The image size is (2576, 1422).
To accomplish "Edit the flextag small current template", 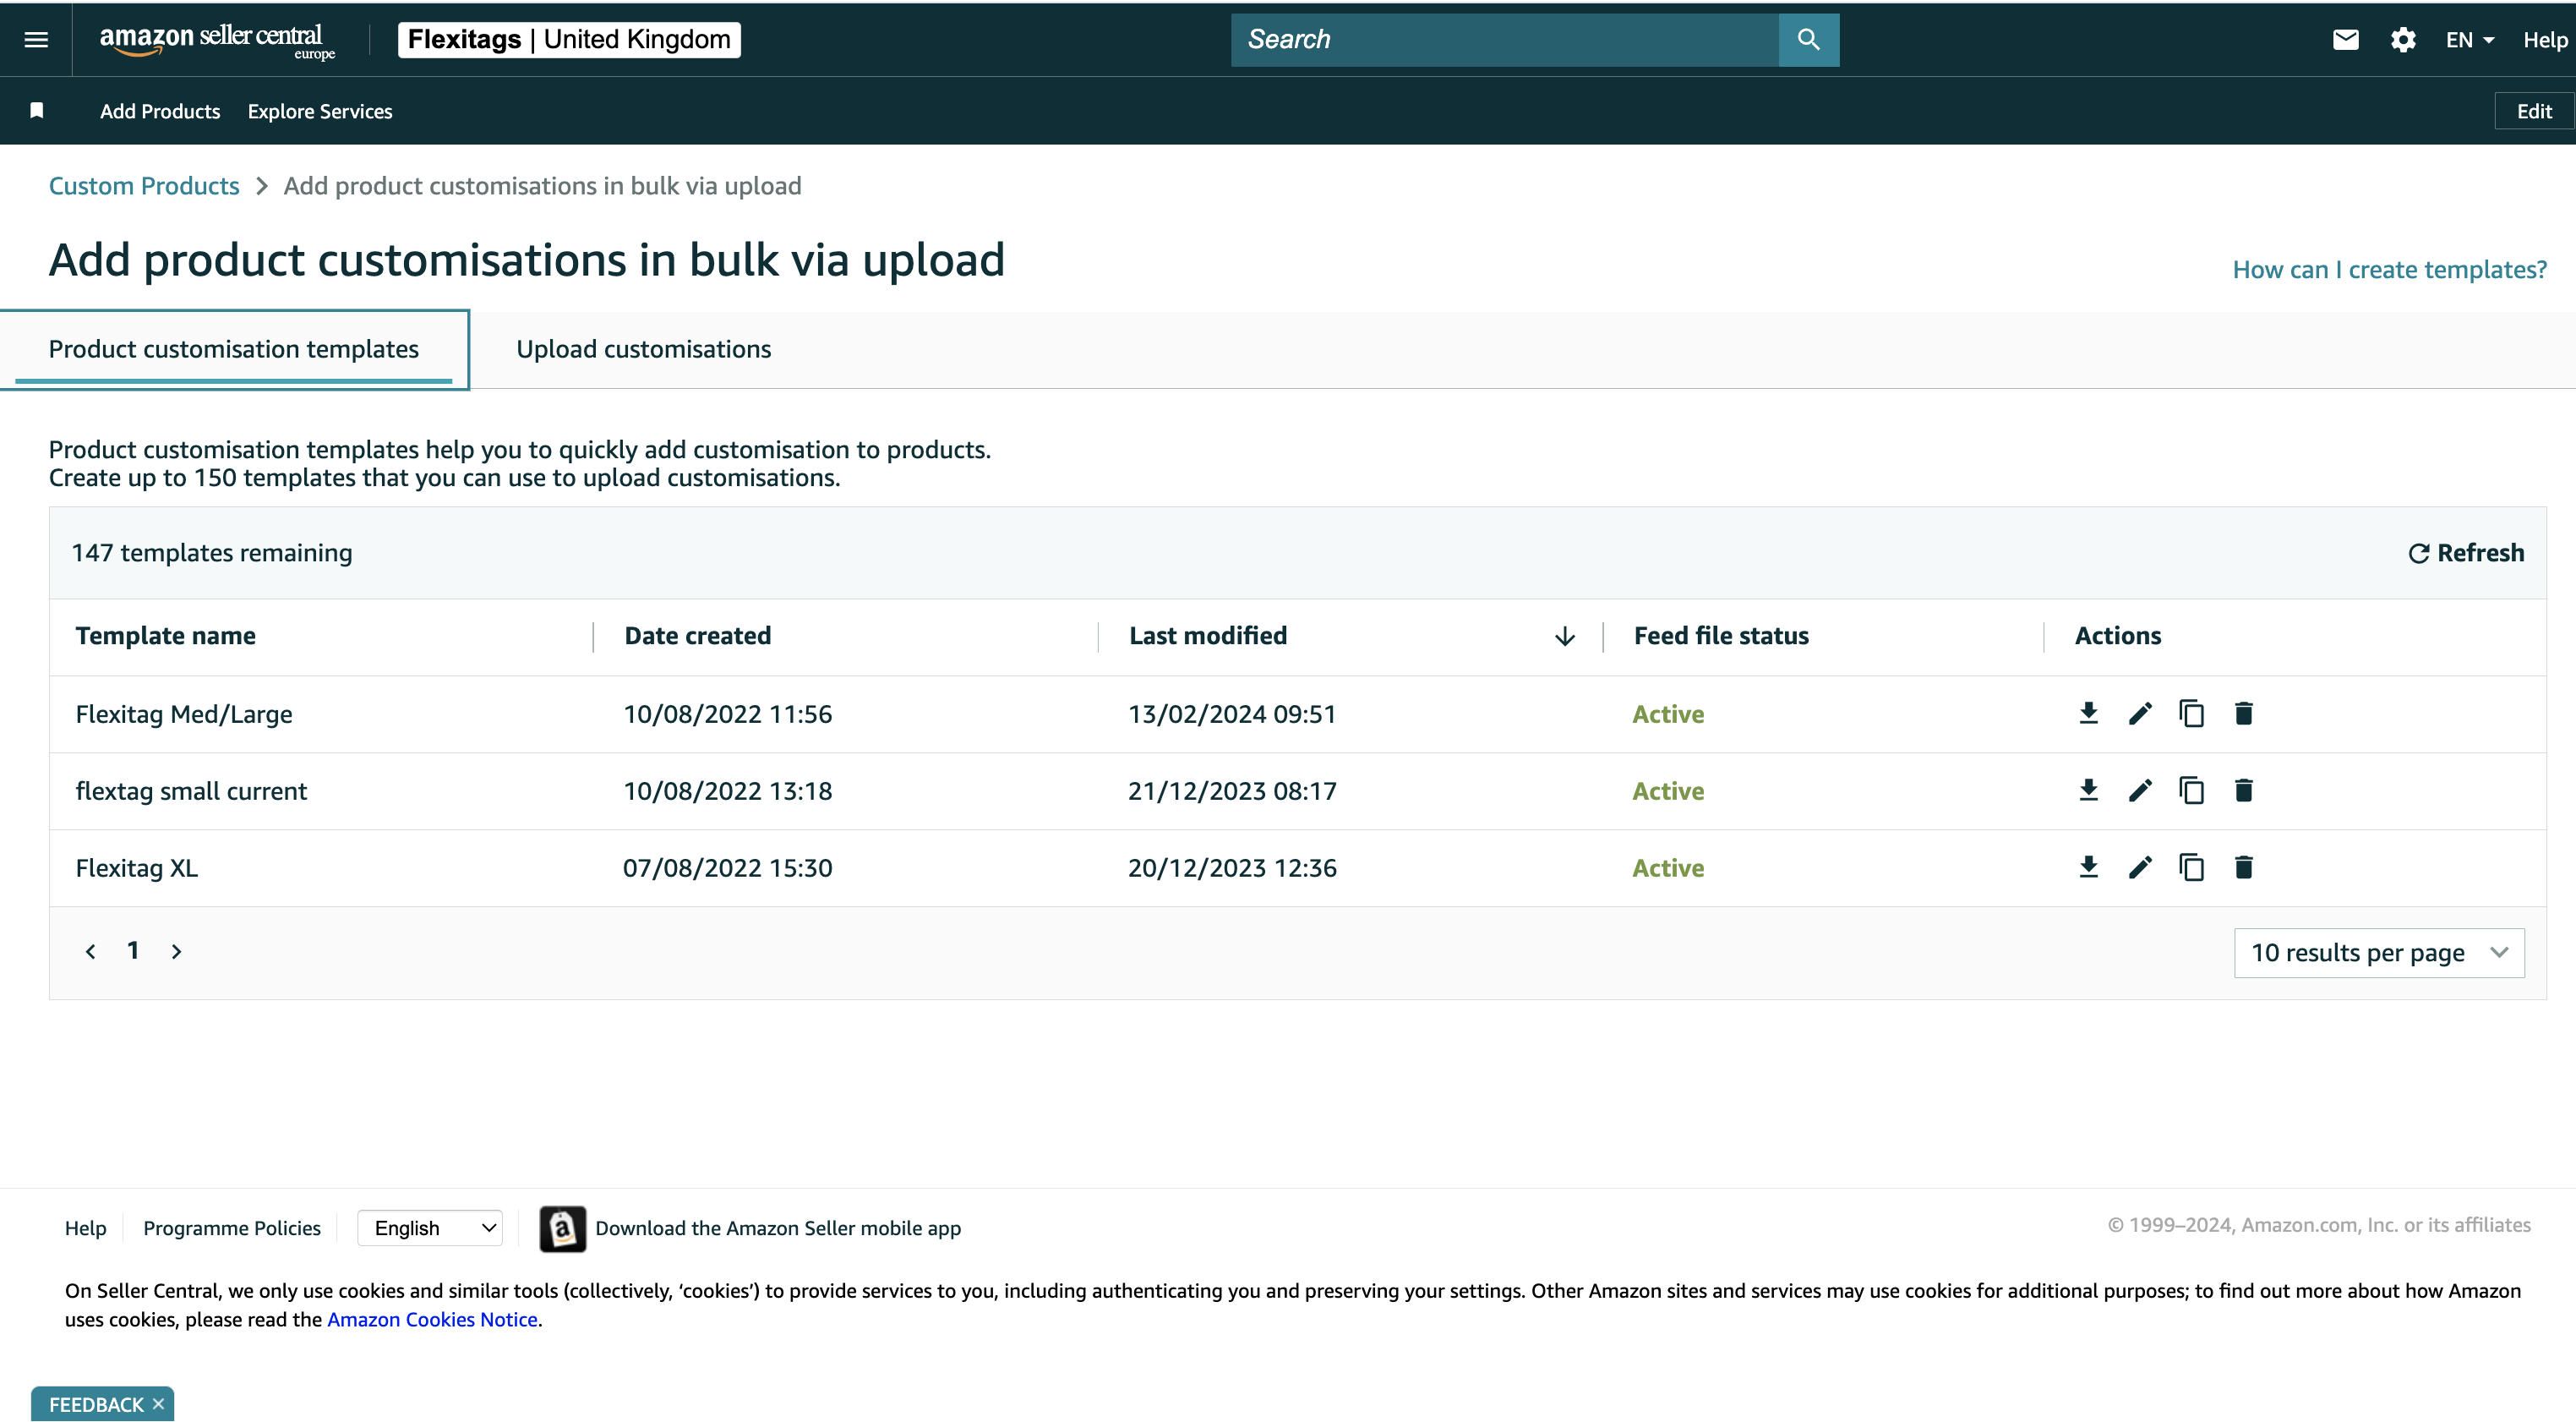I will tap(2140, 790).
